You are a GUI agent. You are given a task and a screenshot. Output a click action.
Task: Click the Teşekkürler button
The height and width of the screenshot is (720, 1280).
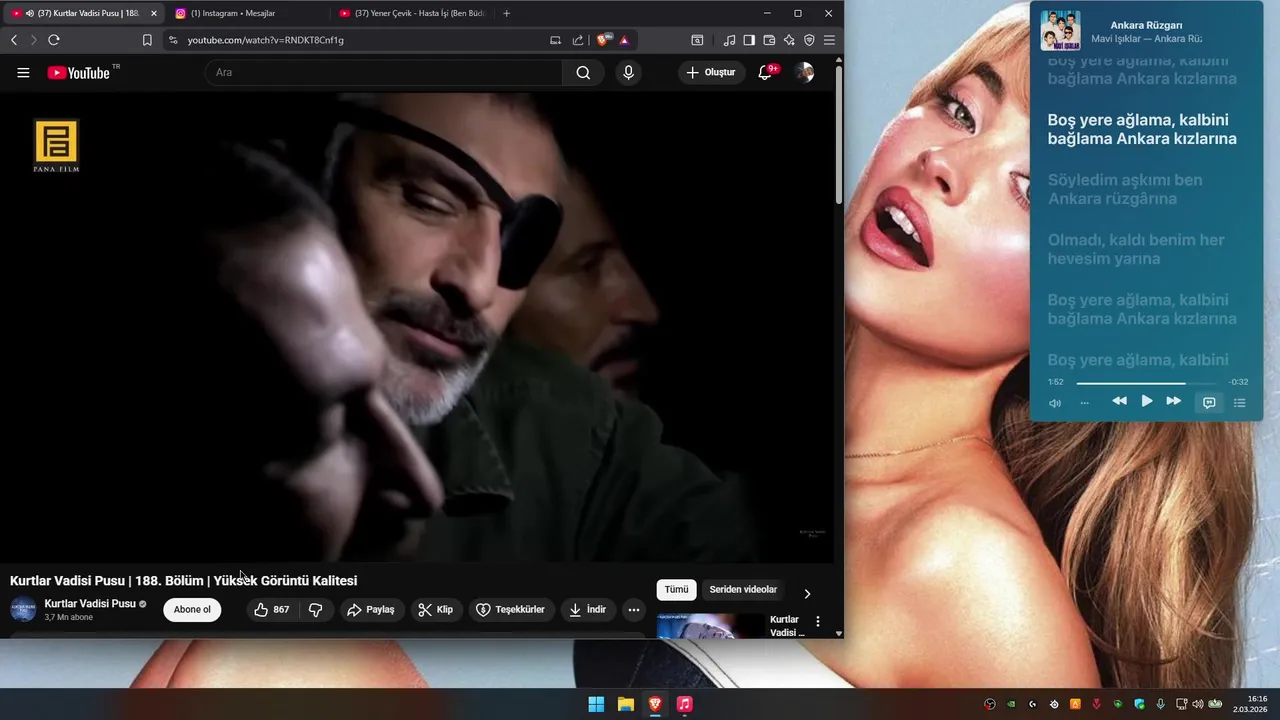(511, 610)
